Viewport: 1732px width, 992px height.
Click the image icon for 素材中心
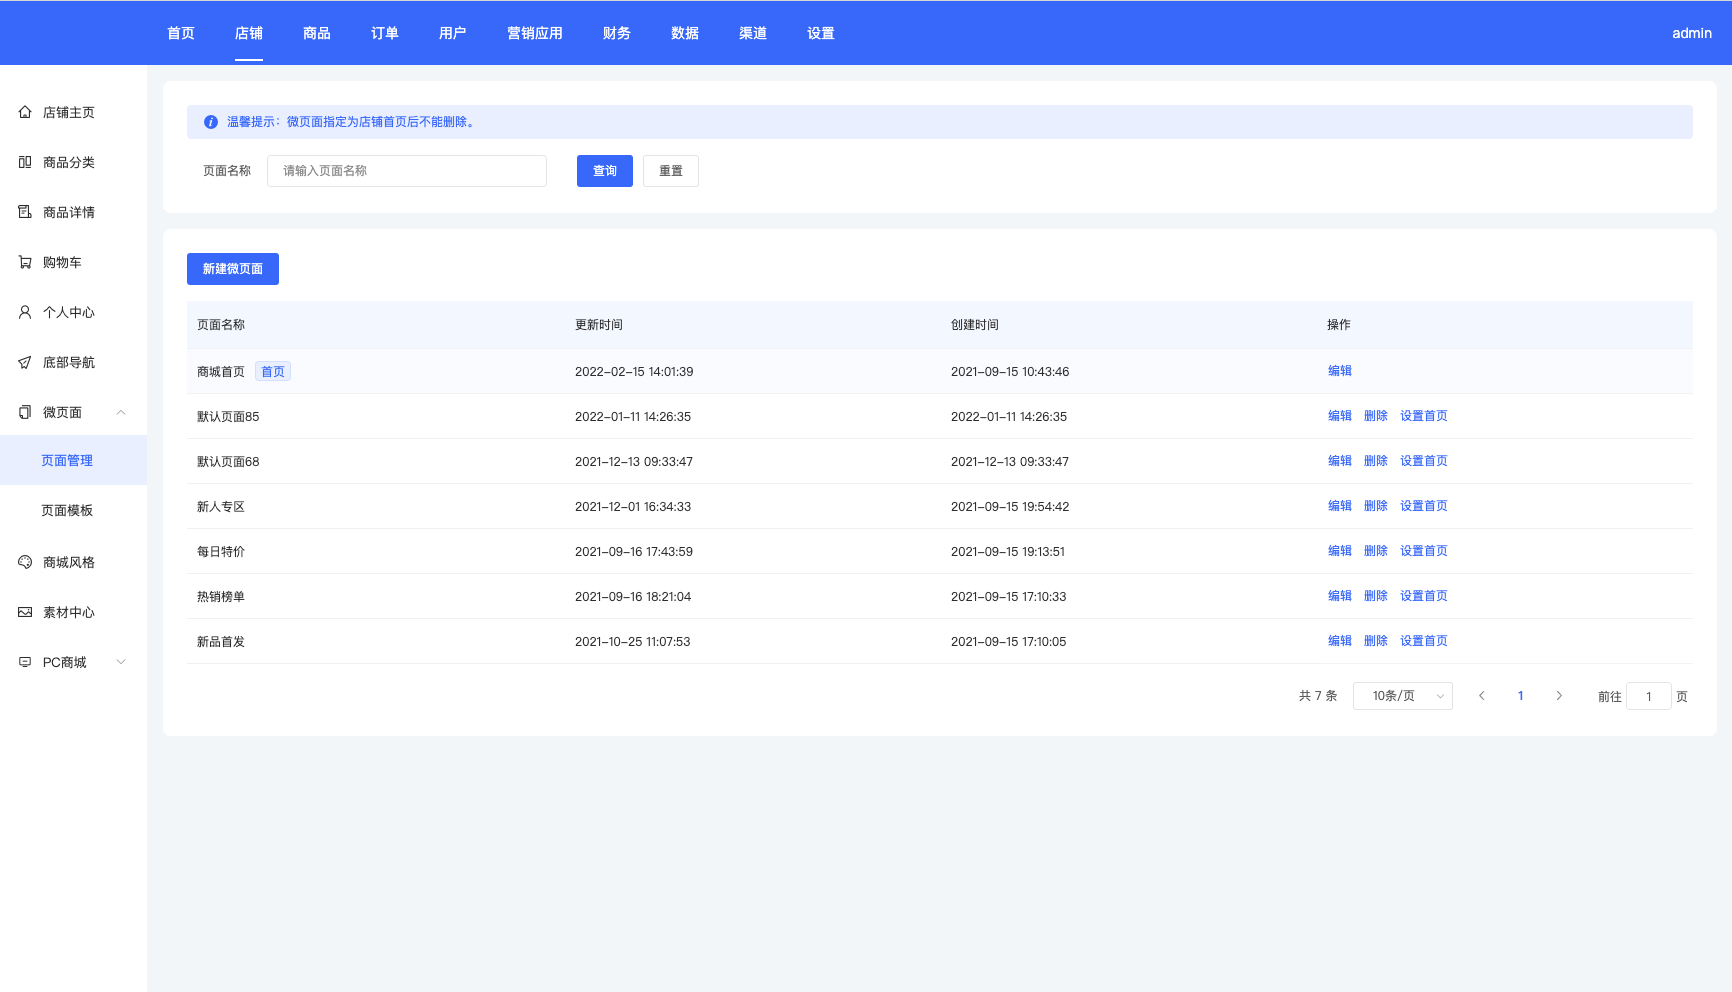[25, 612]
